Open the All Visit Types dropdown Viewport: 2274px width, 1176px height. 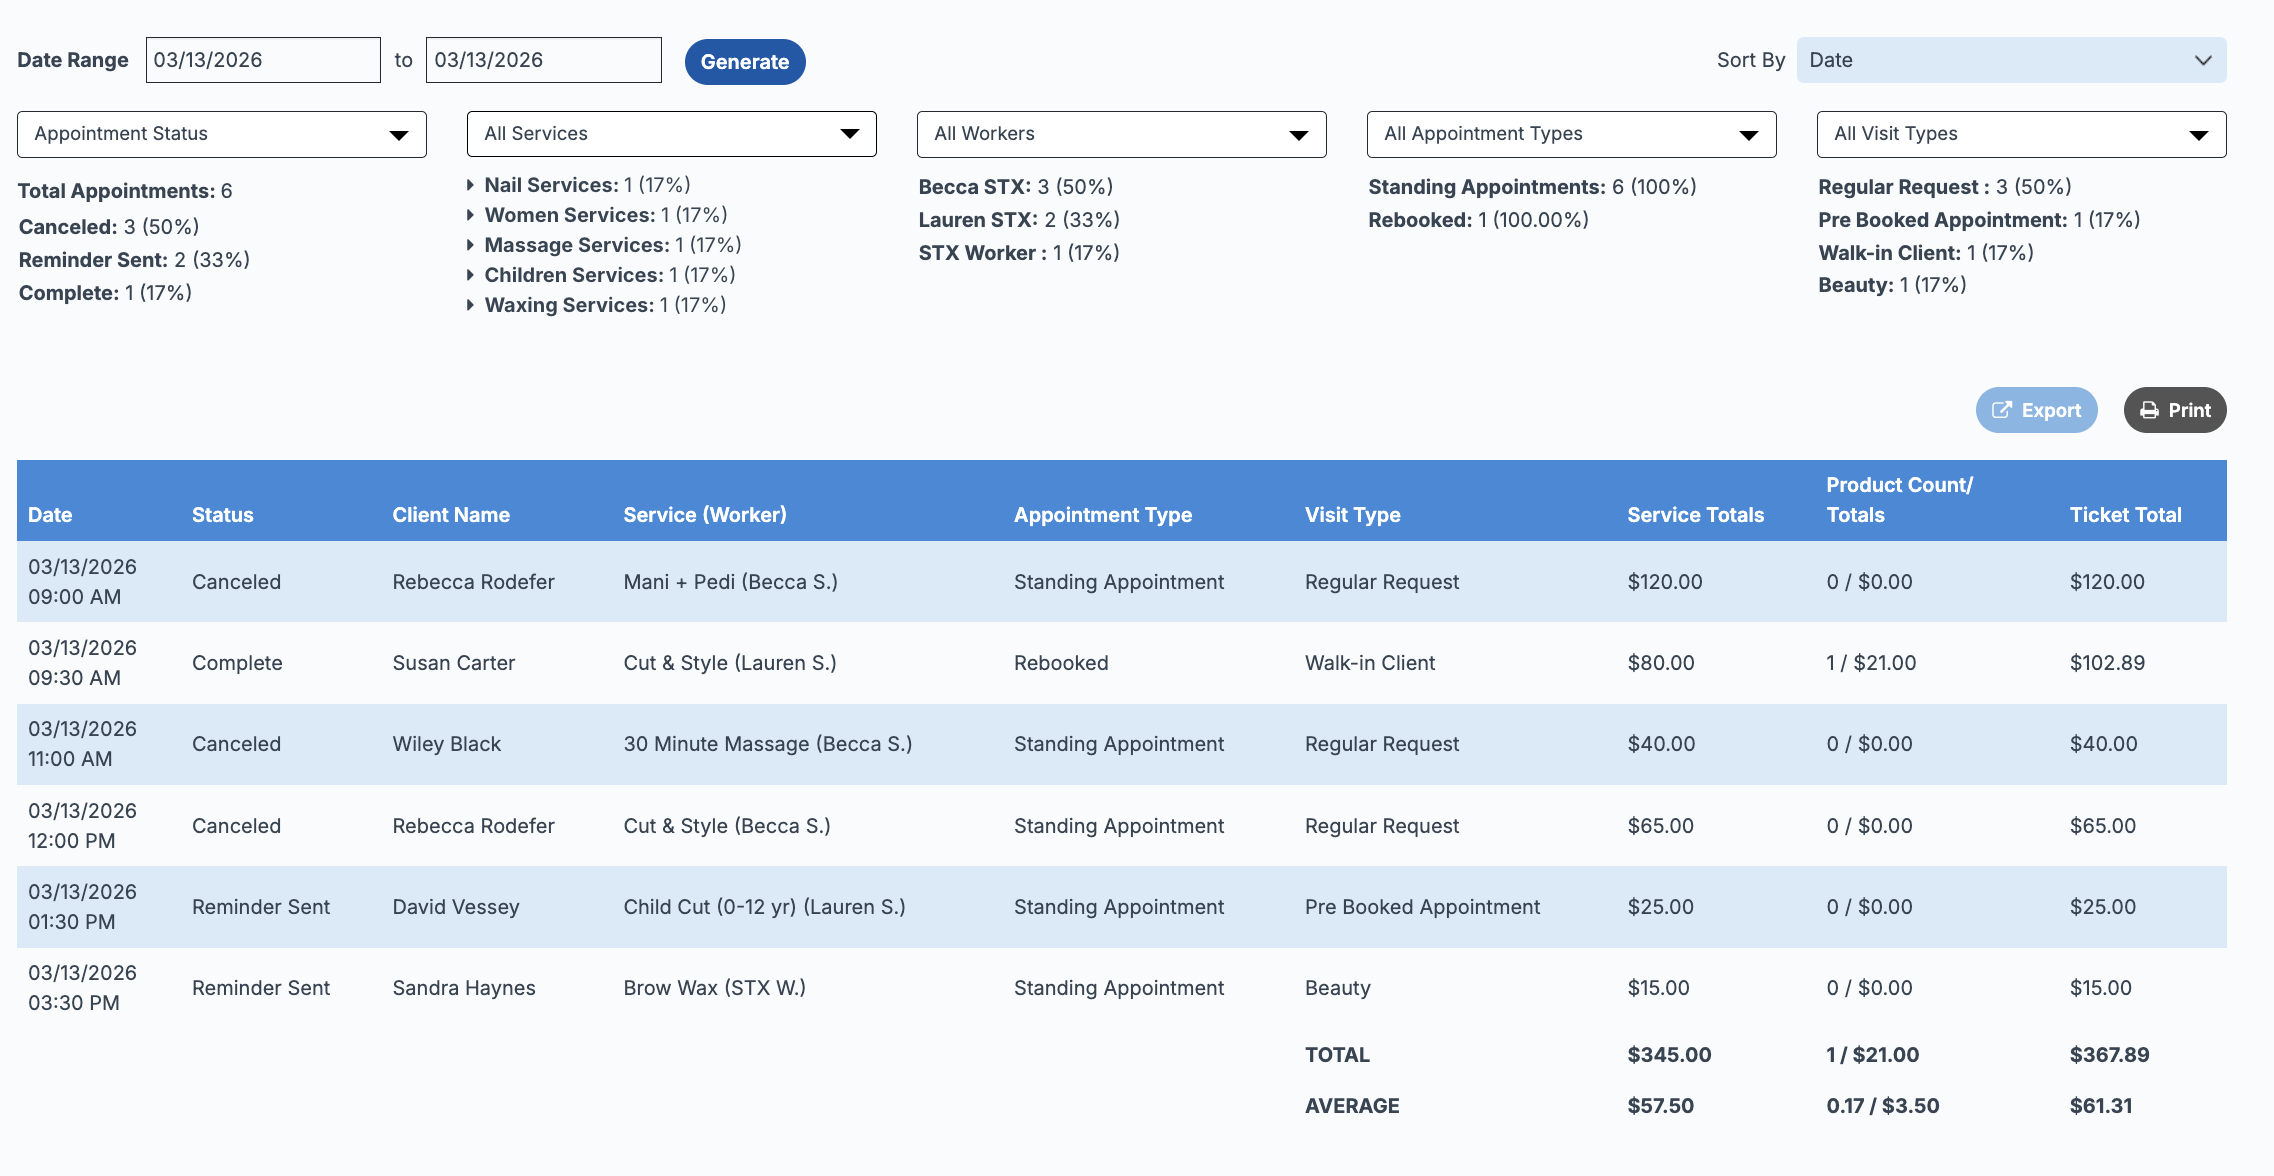coord(2021,134)
